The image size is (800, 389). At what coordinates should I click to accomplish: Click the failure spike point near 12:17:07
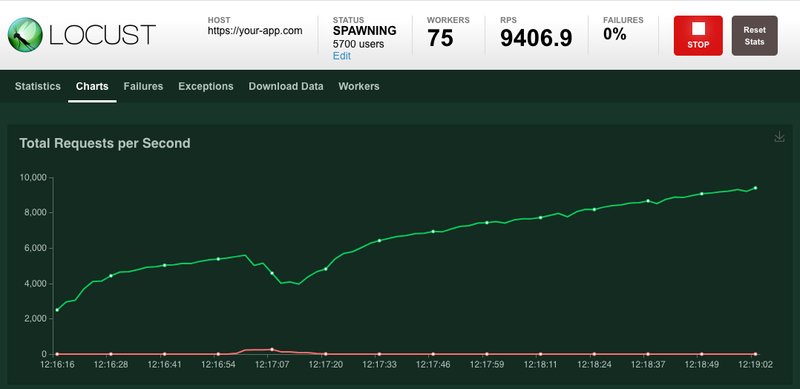click(272, 349)
